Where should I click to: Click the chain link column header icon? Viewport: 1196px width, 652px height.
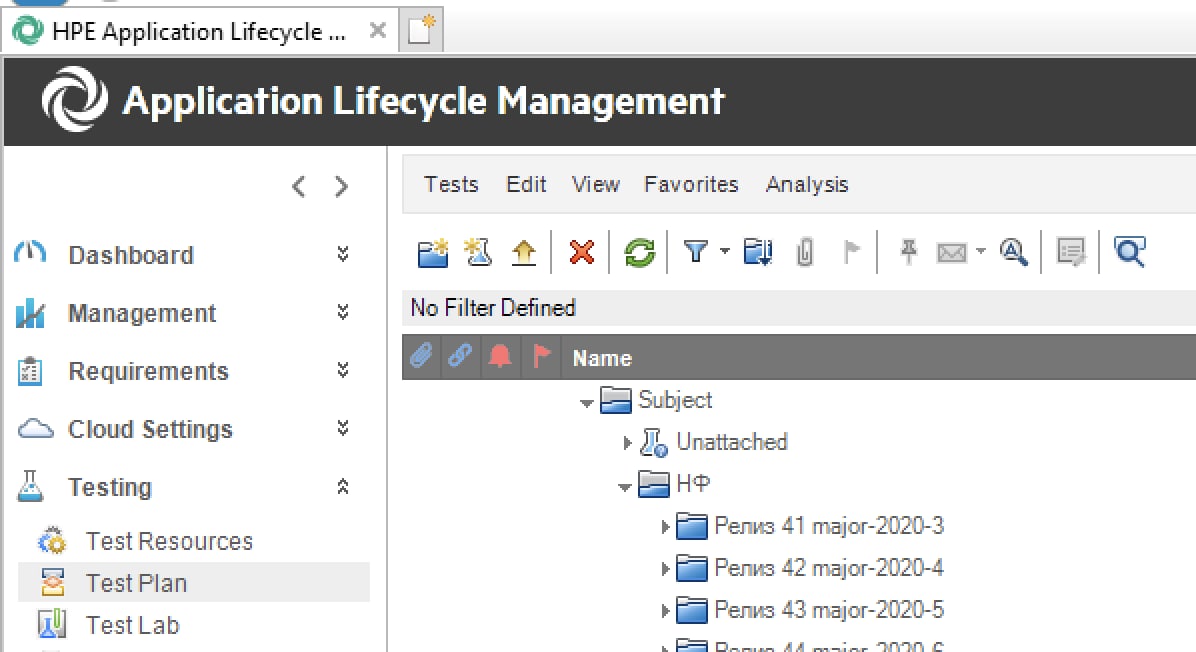pos(460,355)
